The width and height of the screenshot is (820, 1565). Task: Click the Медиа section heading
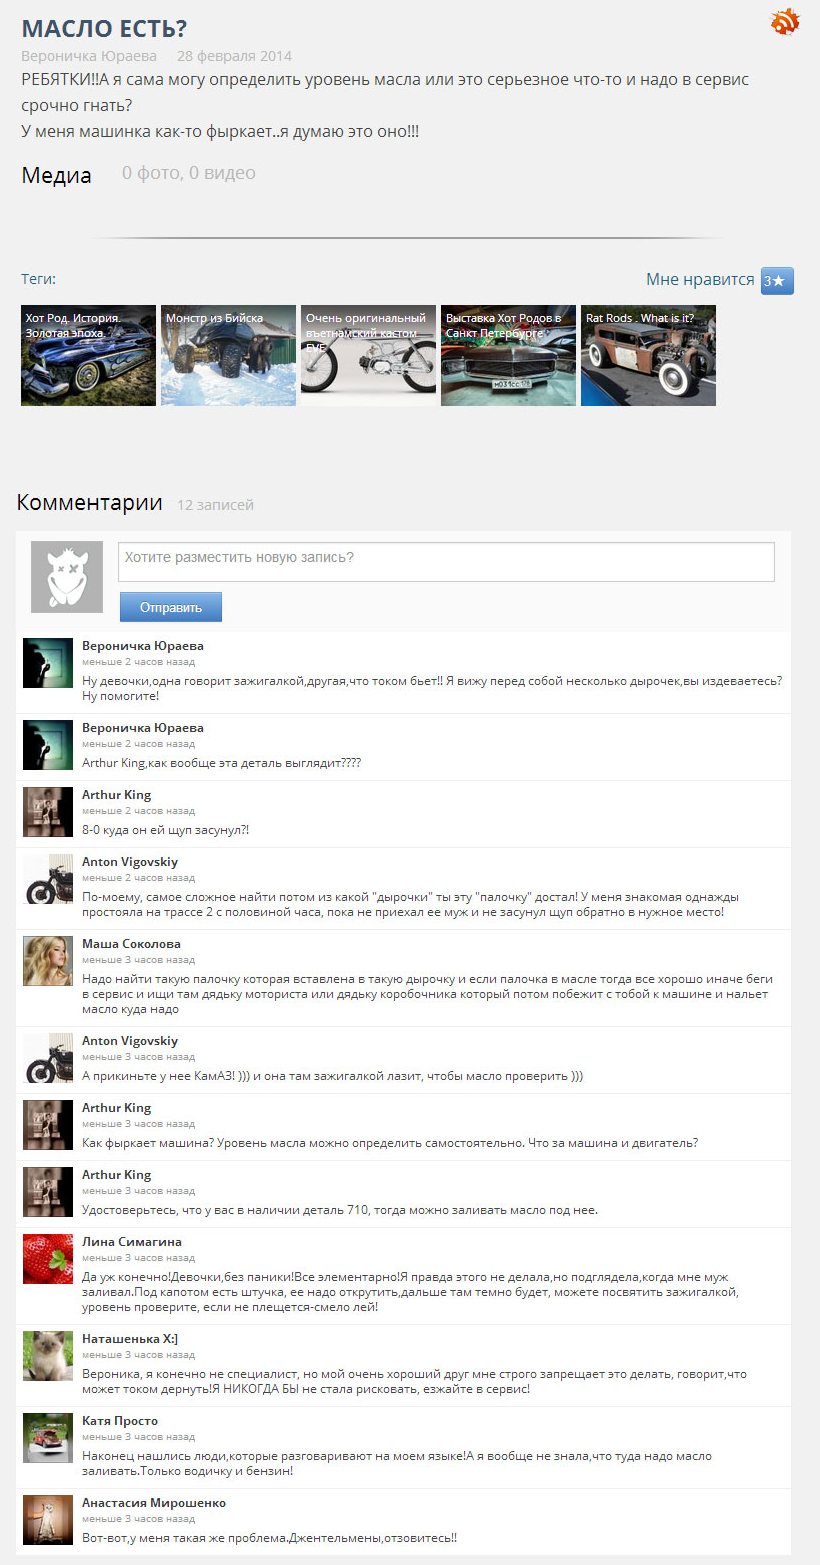[57, 175]
